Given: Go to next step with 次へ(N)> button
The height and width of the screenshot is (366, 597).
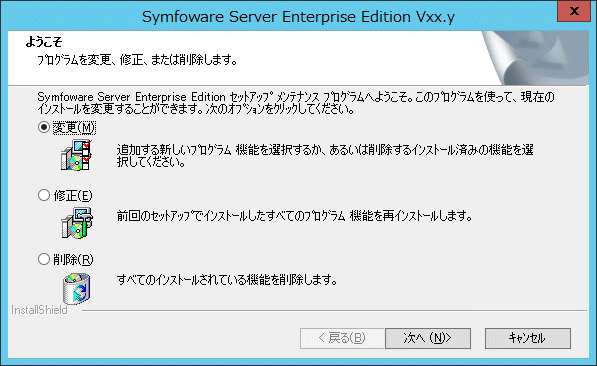Looking at the screenshot, I should pyautogui.click(x=428, y=338).
